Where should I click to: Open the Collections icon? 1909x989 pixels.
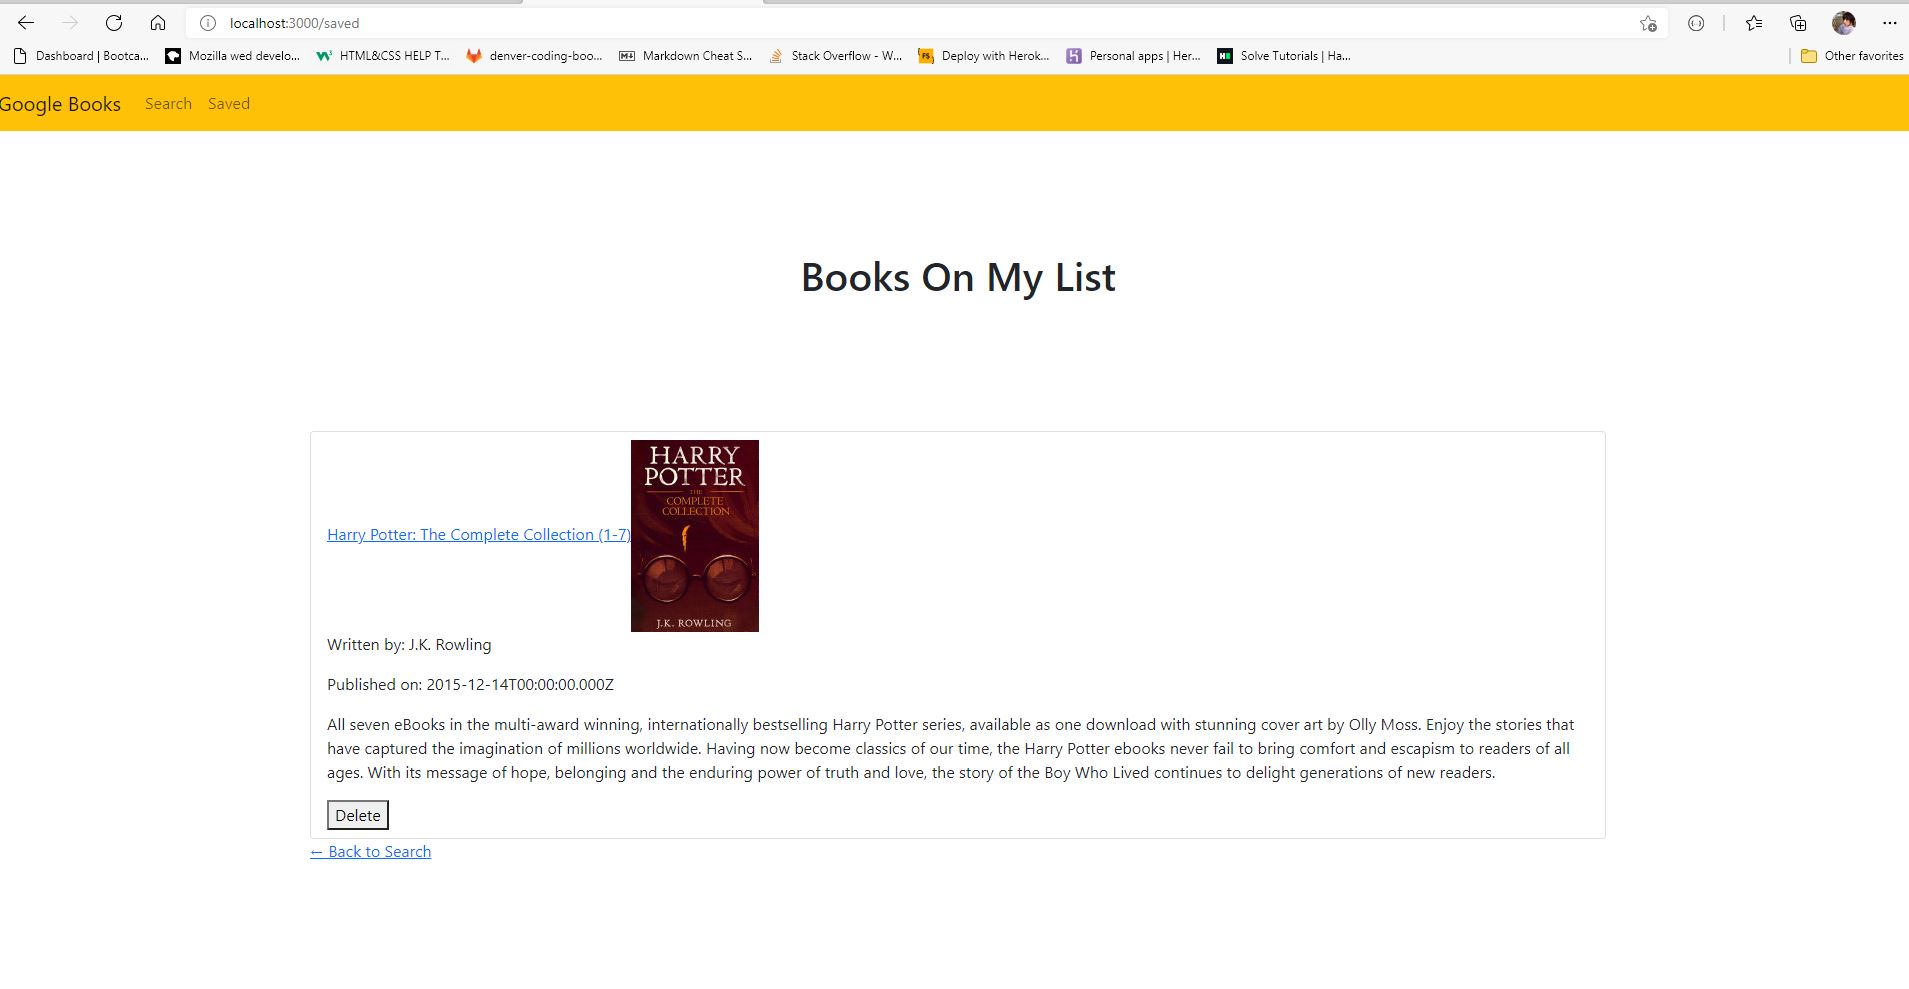(1798, 23)
